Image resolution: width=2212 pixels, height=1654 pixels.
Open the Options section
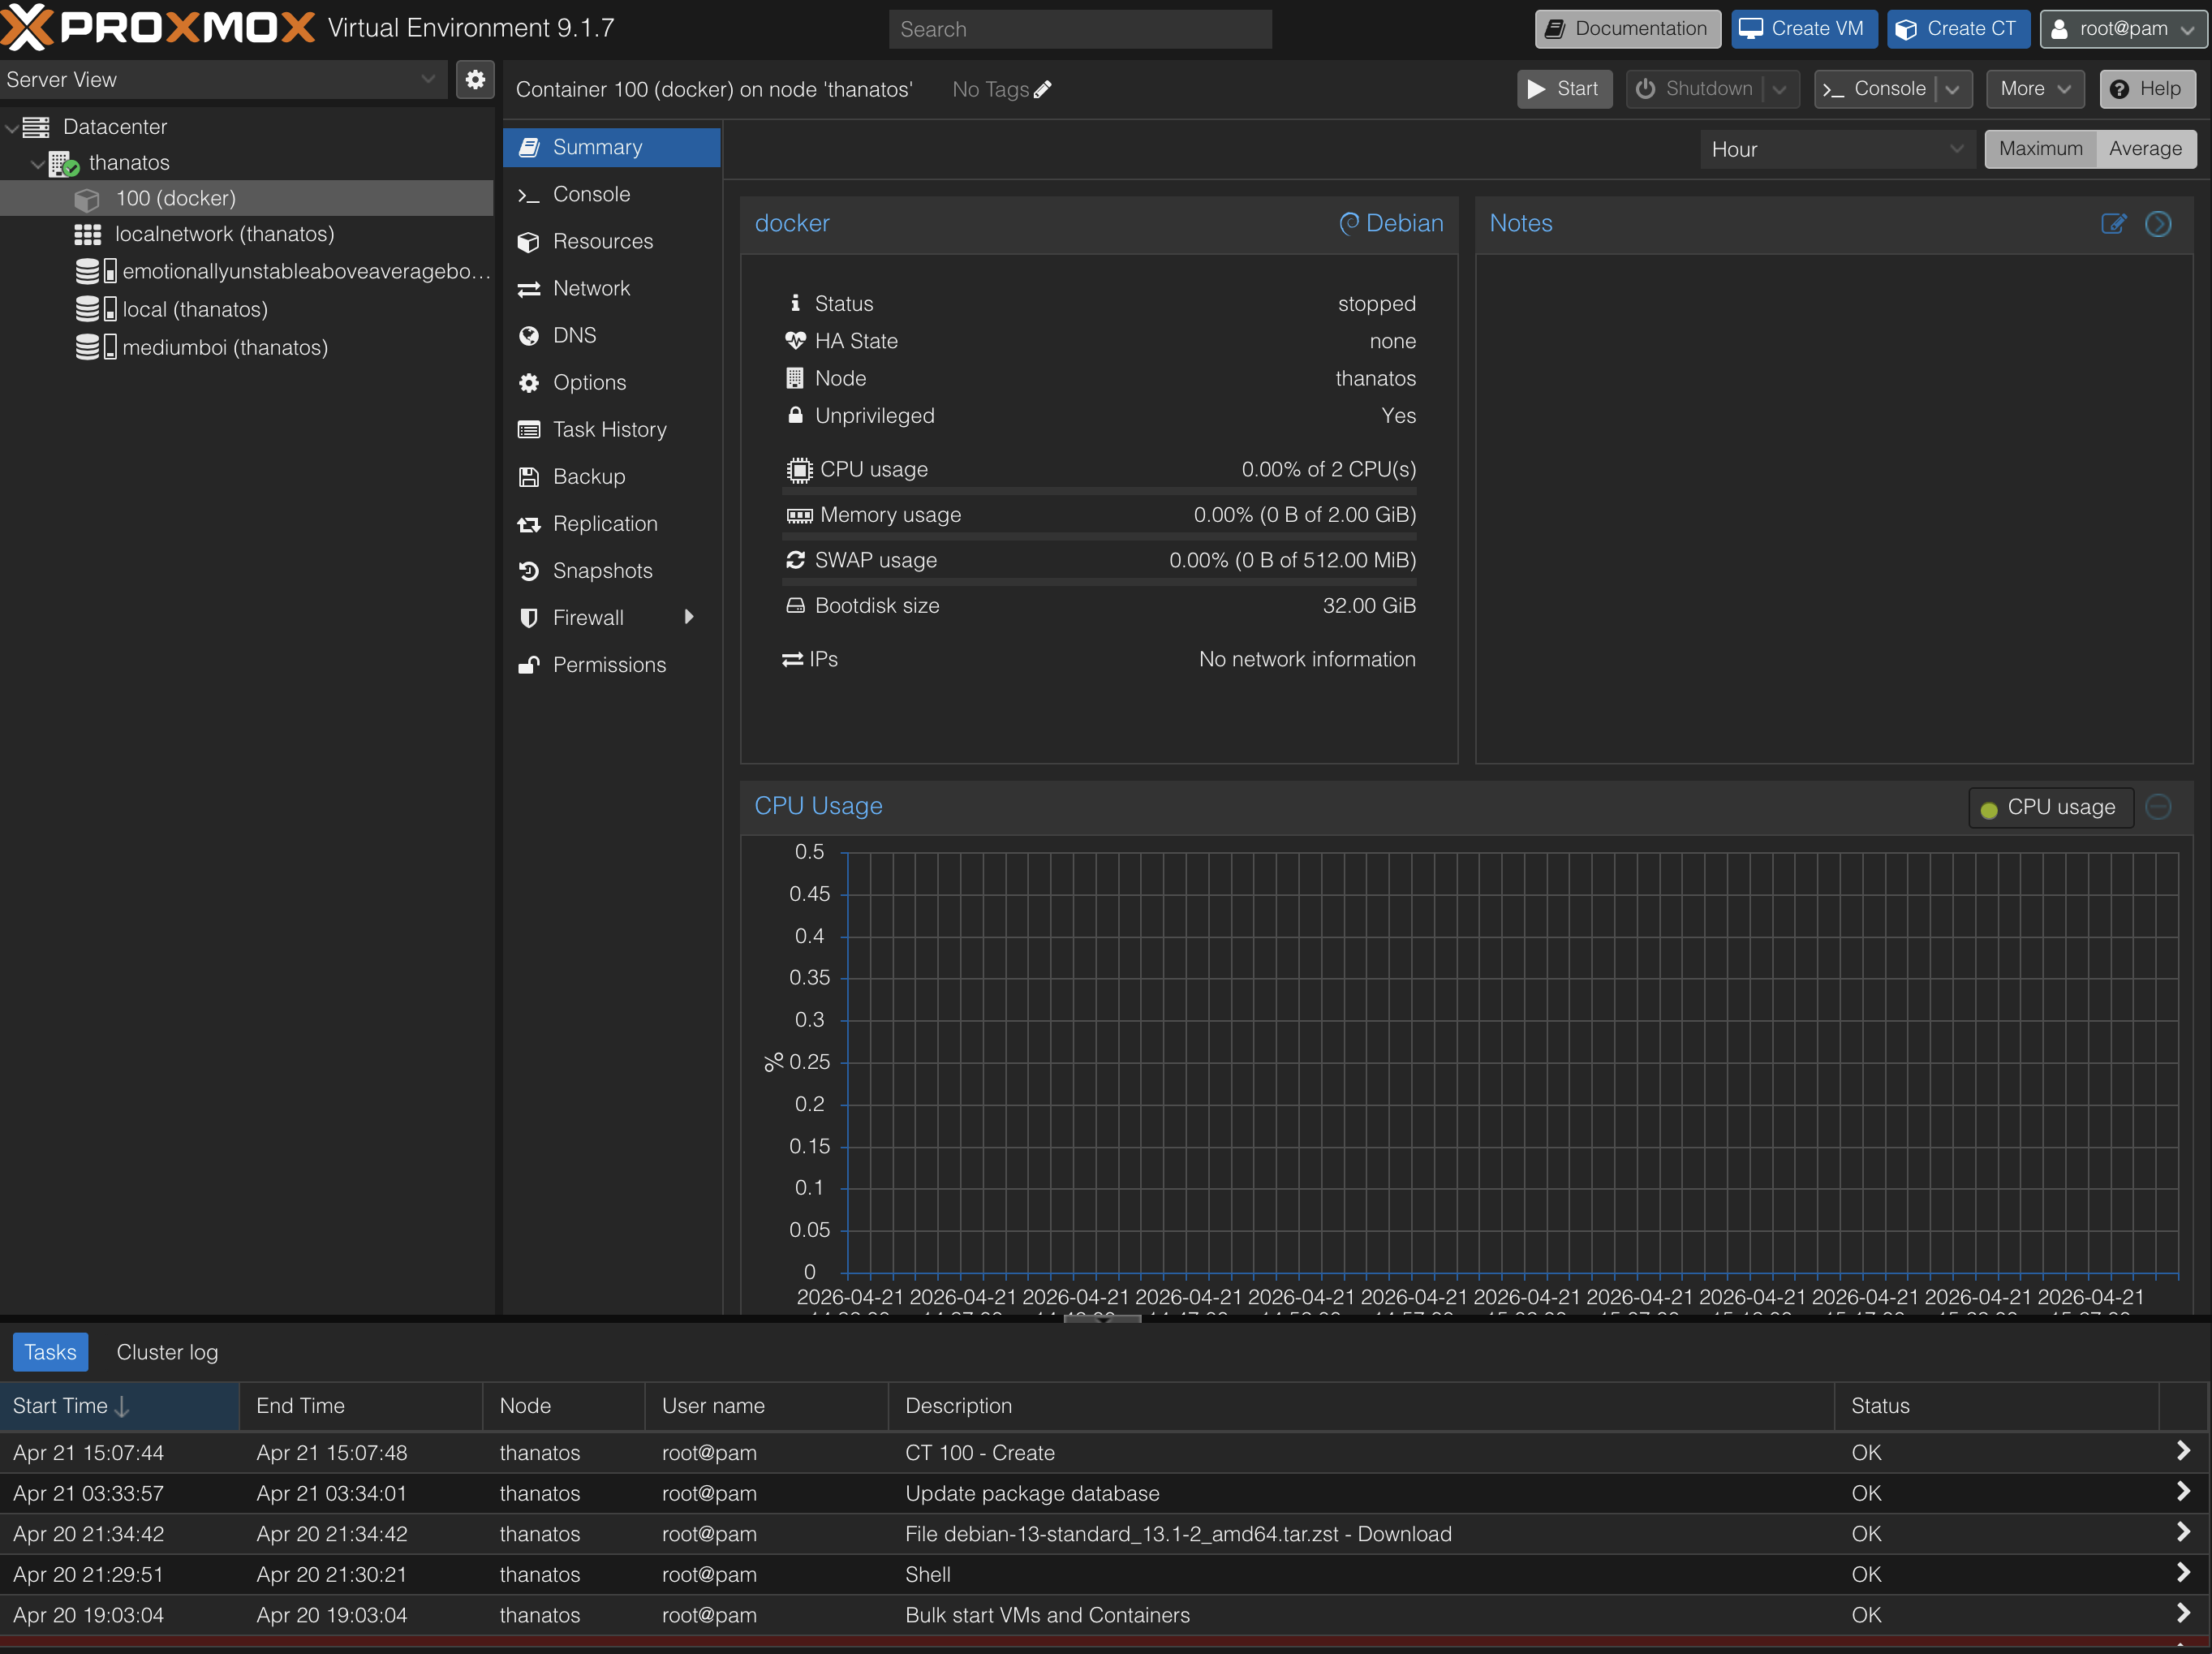[x=611, y=383]
